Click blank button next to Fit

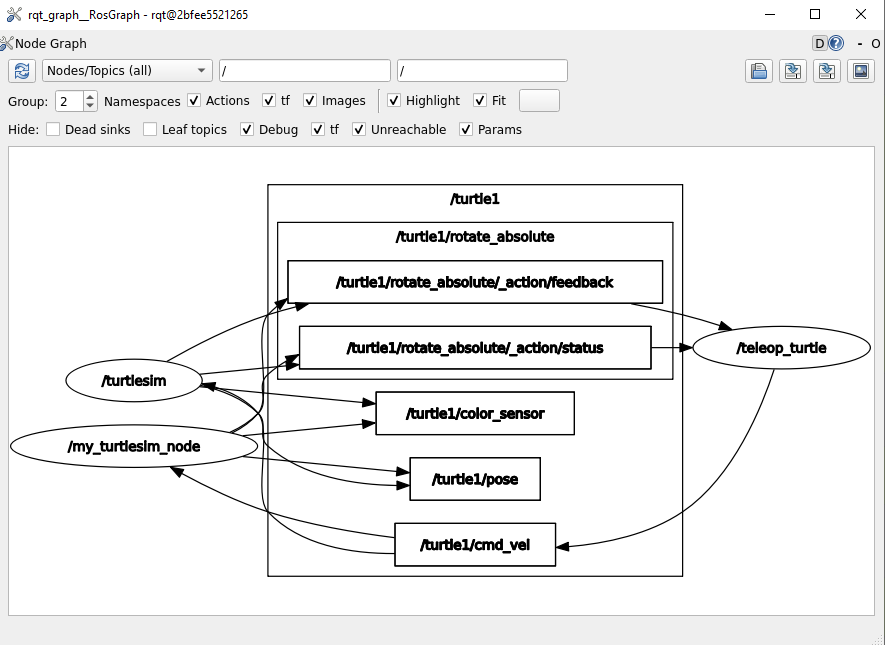click(x=539, y=100)
